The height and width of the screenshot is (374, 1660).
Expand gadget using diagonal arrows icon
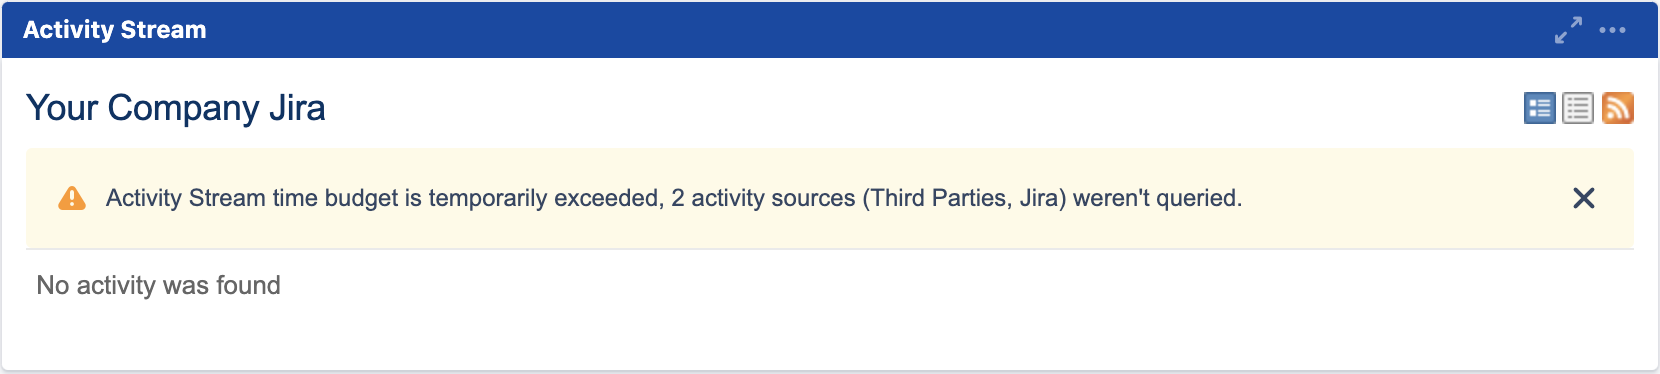coord(1568,30)
